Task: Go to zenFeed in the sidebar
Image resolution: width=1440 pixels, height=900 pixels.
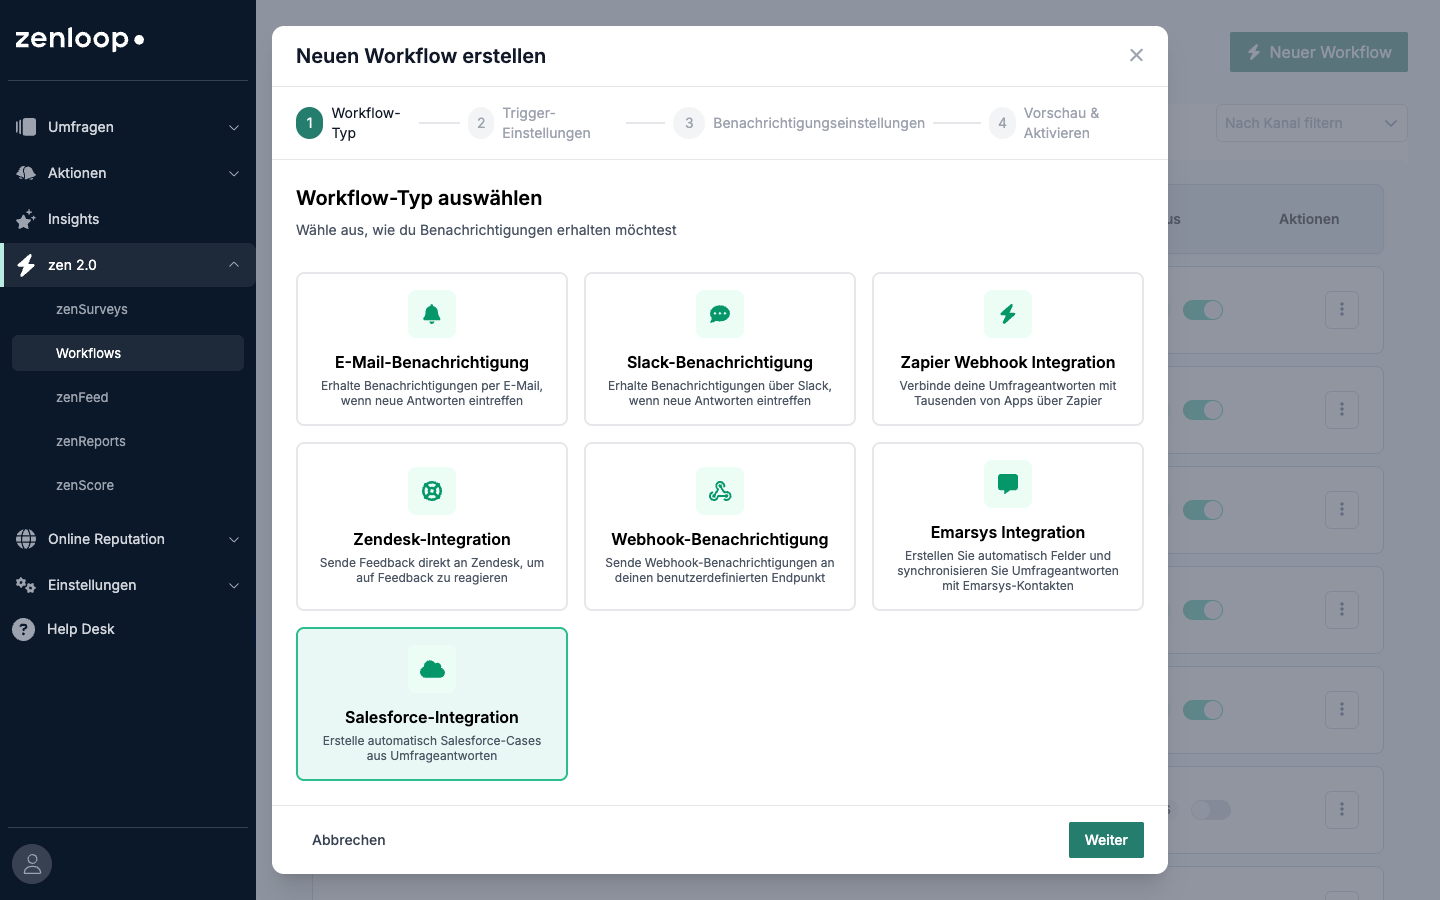Action: click(x=82, y=397)
